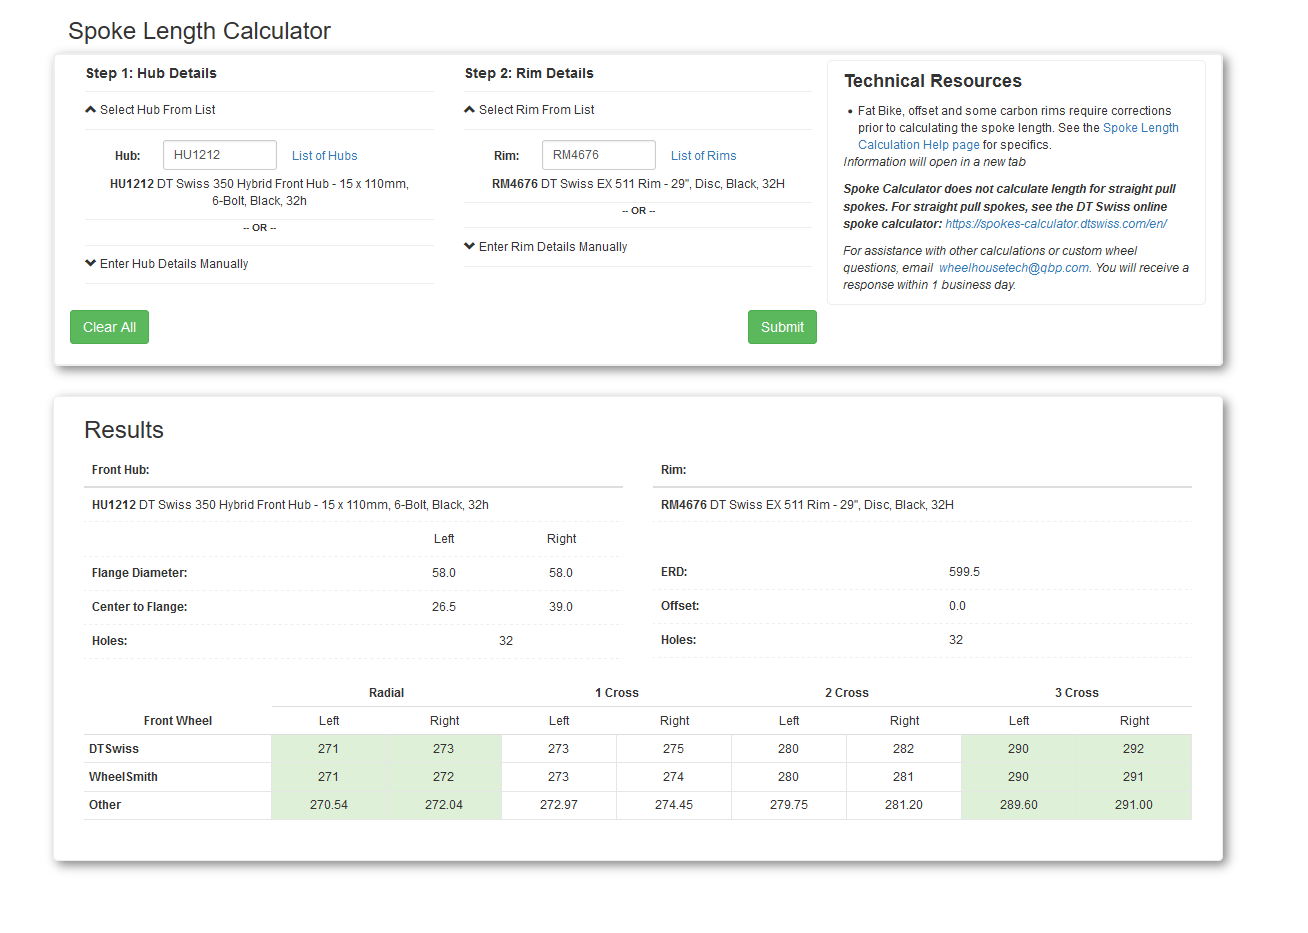The image size is (1308, 933).
Task: Click DTSwiss 2 Cross right value 282
Action: pyautogui.click(x=904, y=749)
